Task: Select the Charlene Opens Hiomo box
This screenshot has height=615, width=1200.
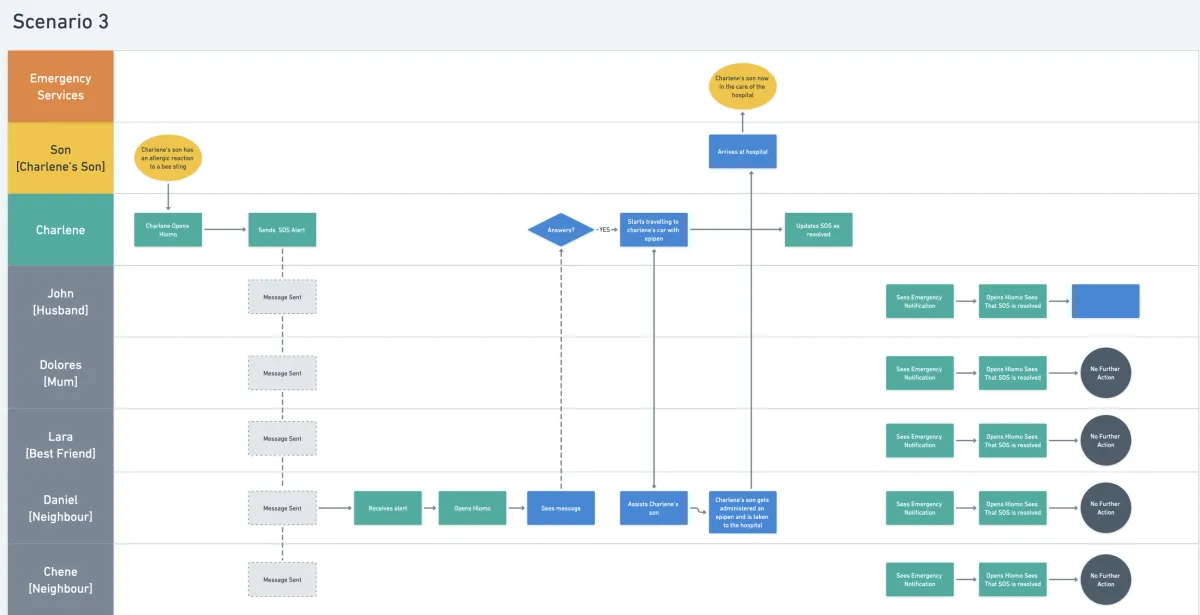Action: click(168, 230)
